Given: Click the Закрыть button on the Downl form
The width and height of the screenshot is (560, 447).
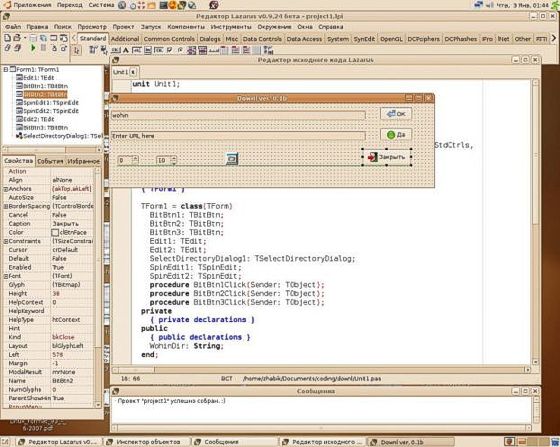Looking at the screenshot, I should click(387, 157).
